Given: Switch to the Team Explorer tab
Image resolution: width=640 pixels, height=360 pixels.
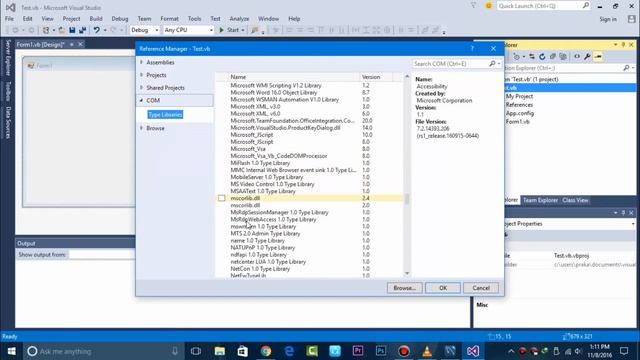Looking at the screenshot, I should point(540,200).
